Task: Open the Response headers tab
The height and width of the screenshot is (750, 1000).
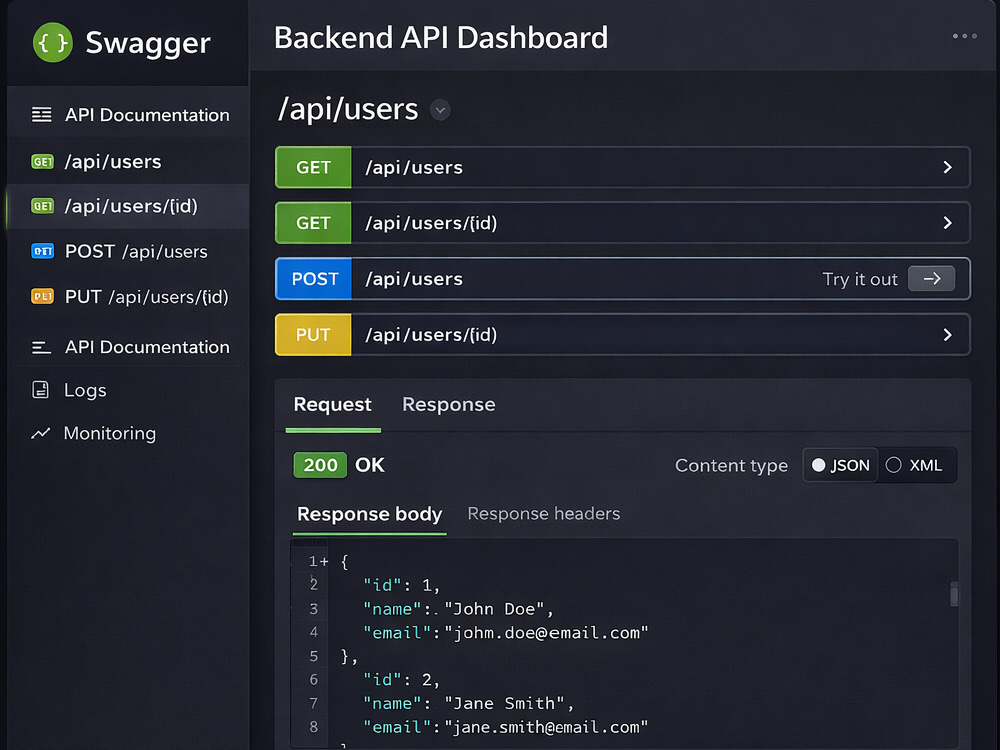Action: click(543, 514)
